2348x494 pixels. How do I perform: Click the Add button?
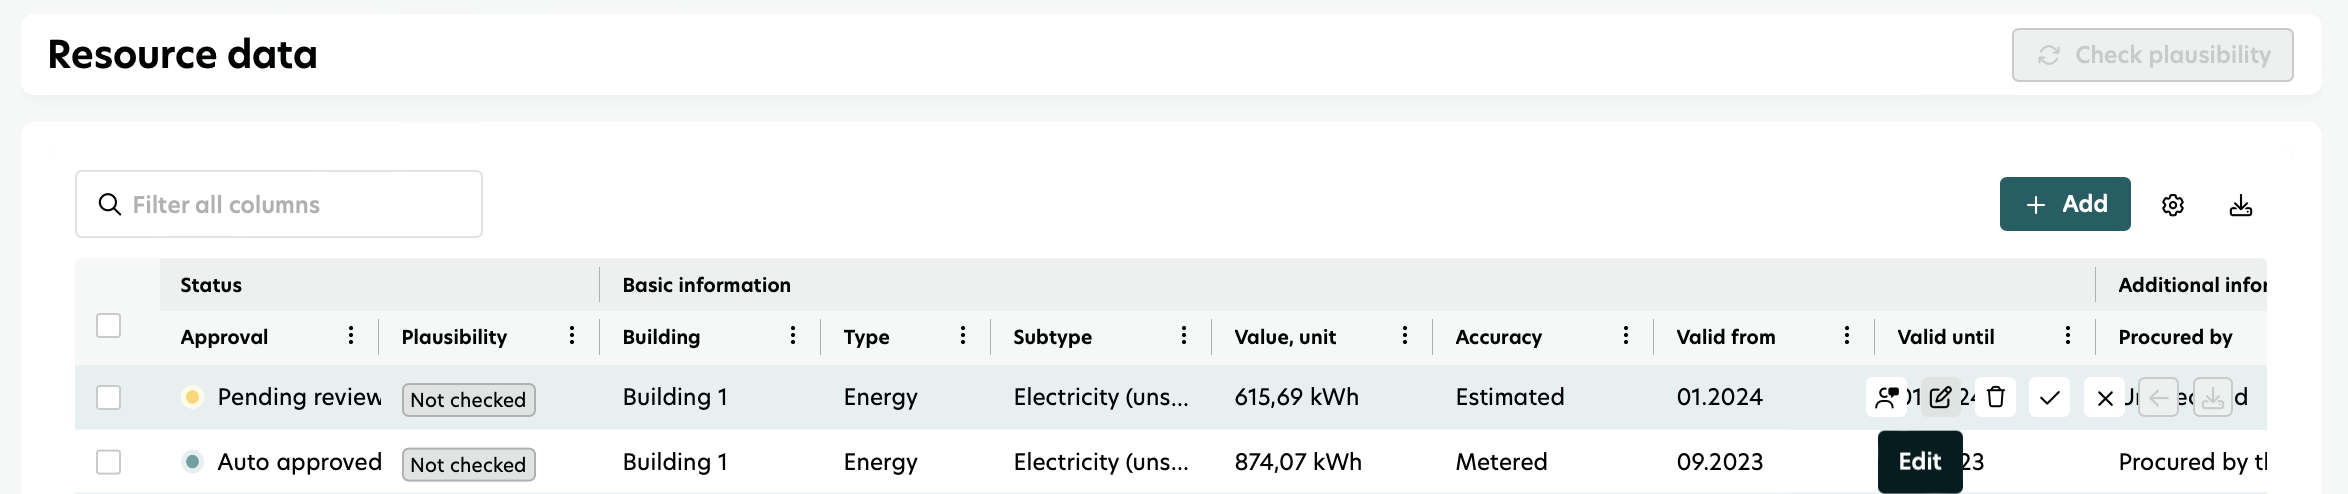[x=2065, y=204]
